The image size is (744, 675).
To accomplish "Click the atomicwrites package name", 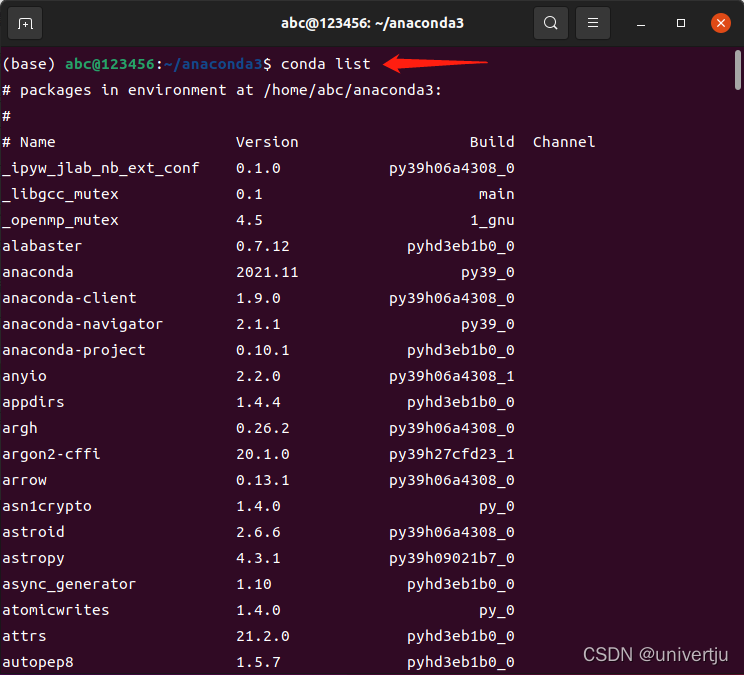I will [56, 610].
